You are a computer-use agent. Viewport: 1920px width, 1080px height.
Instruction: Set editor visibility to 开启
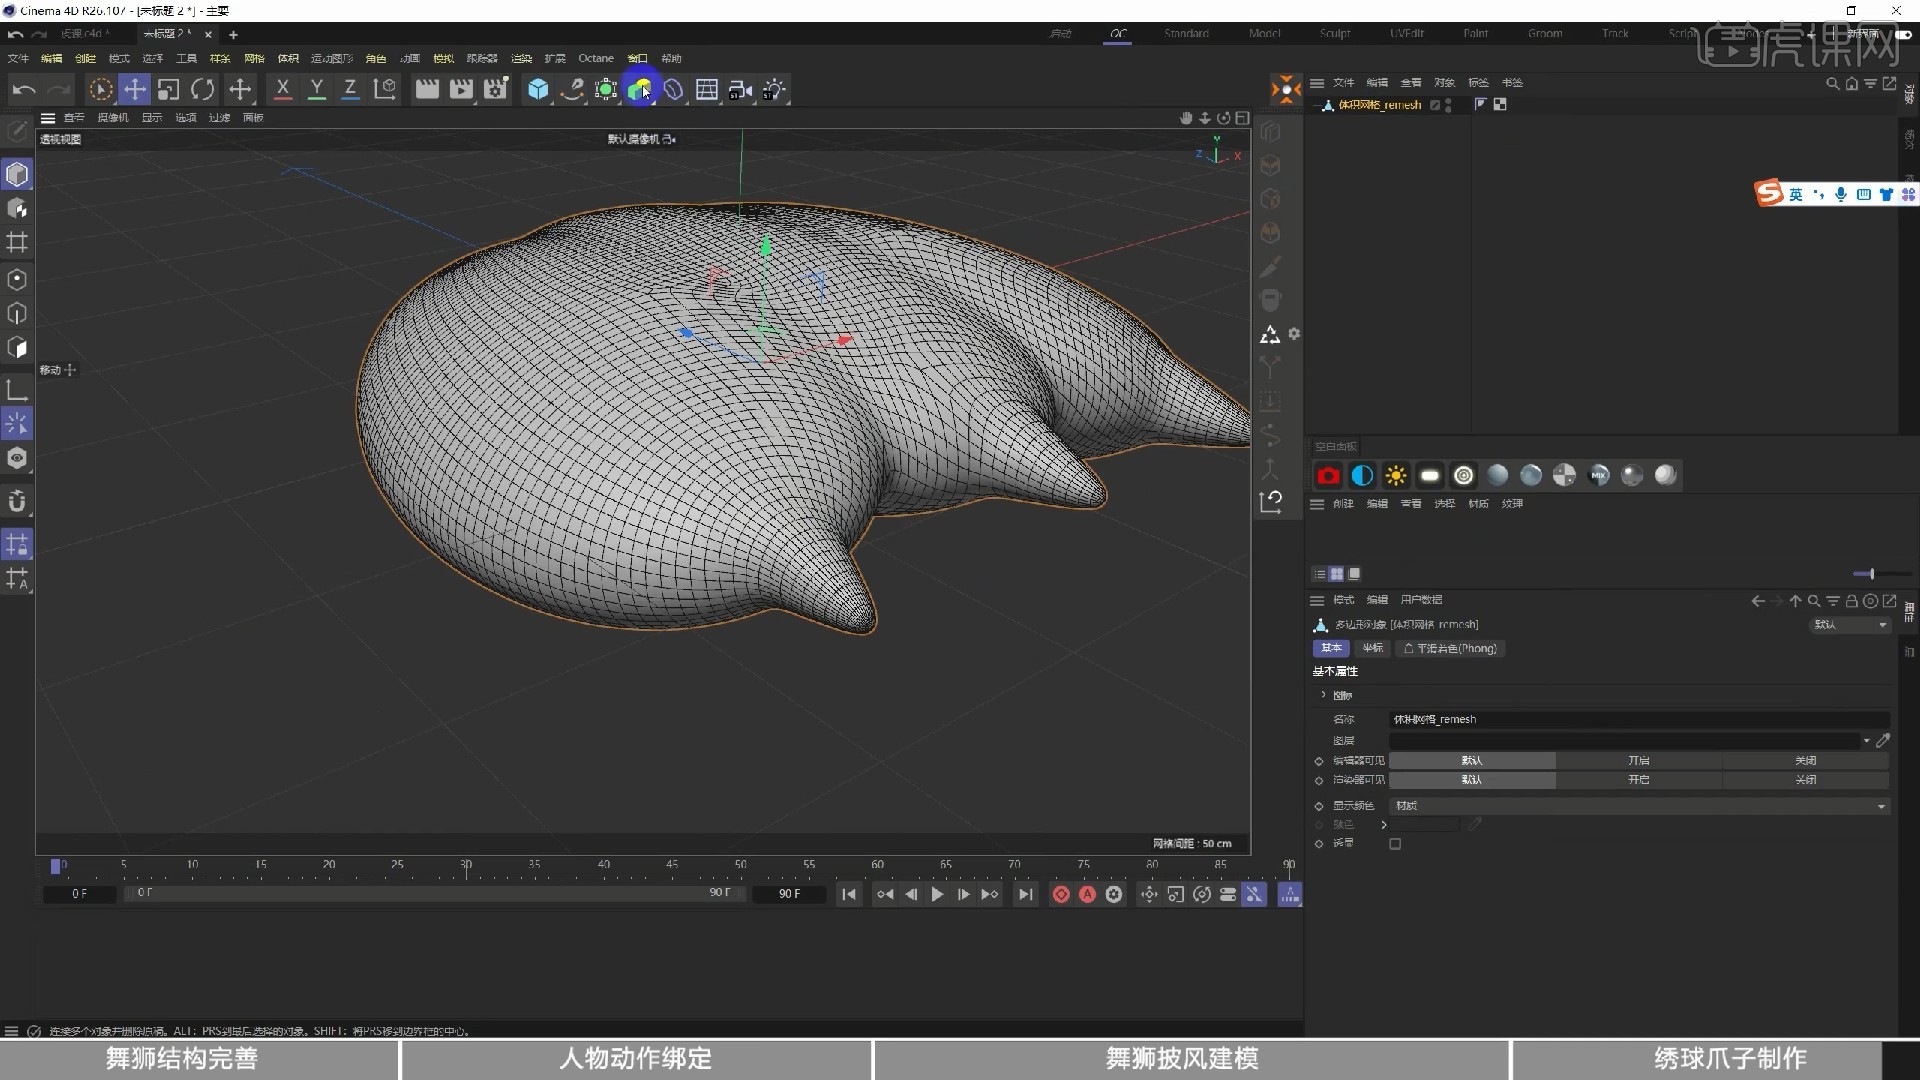point(1638,761)
